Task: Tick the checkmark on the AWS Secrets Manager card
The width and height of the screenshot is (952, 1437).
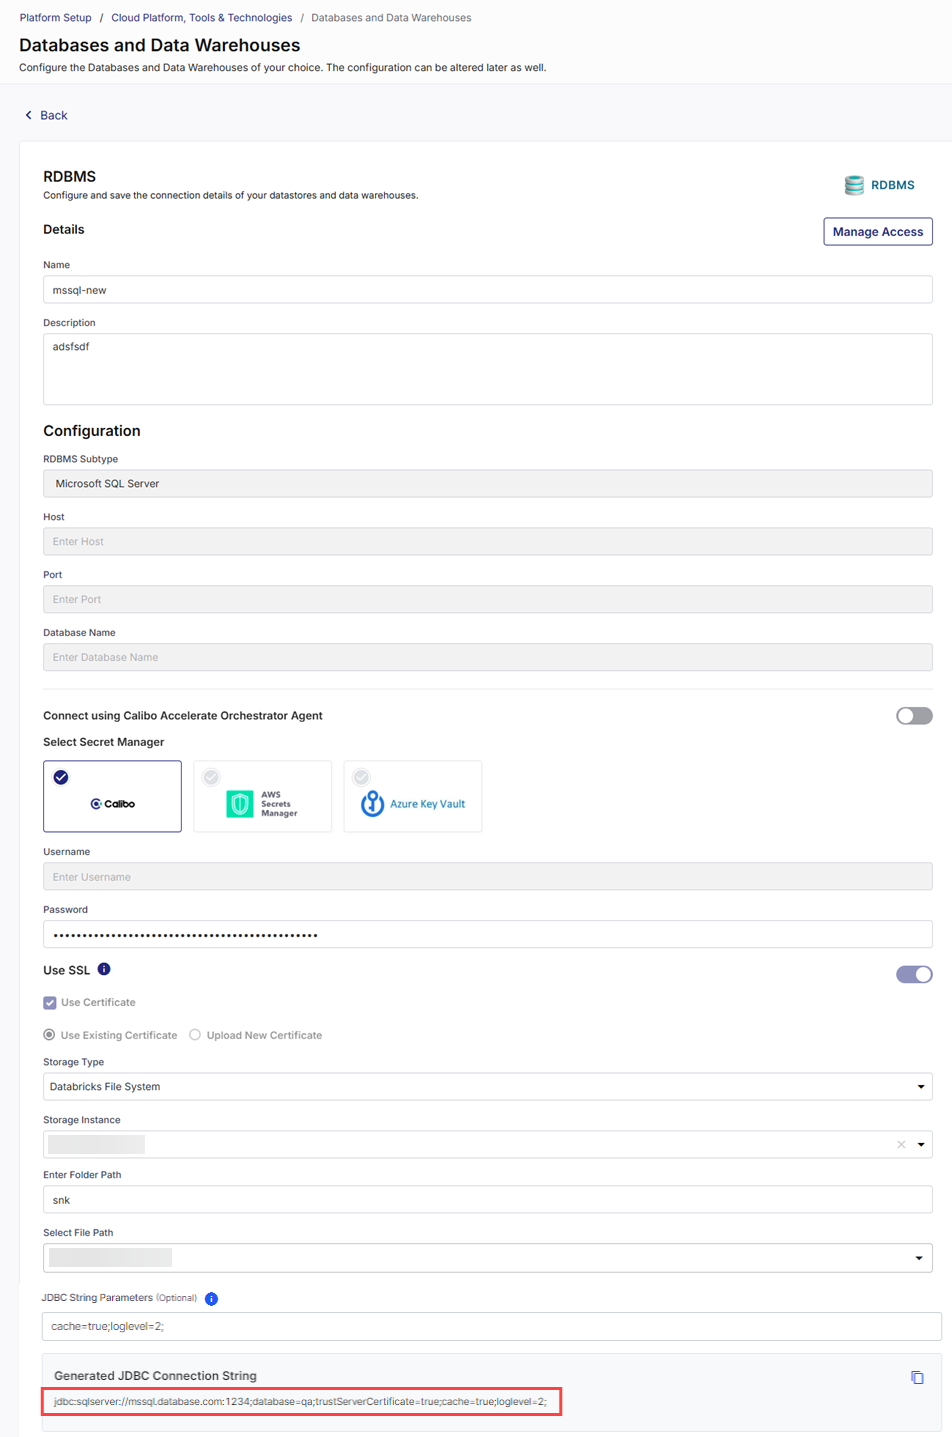Action: pos(211,777)
